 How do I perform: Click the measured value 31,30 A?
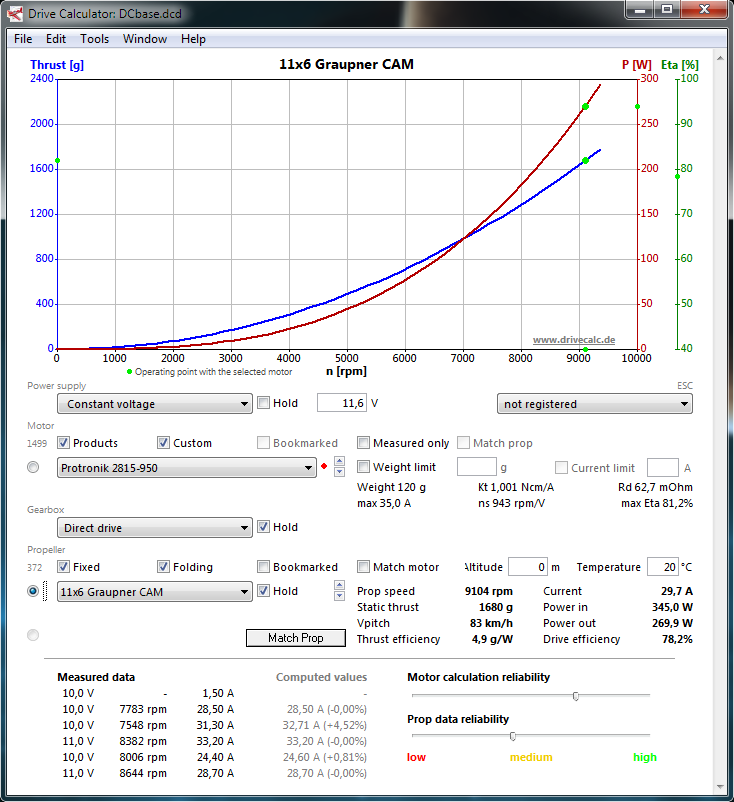pos(215,725)
